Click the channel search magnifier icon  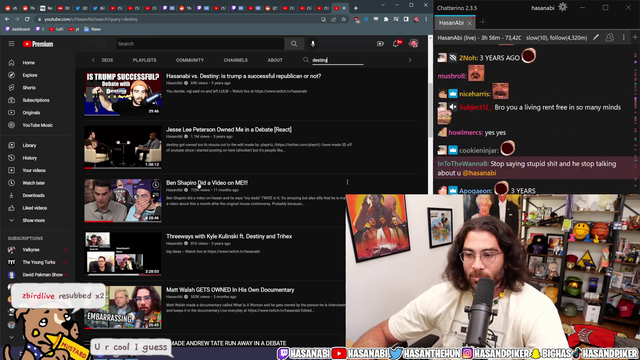(x=306, y=60)
